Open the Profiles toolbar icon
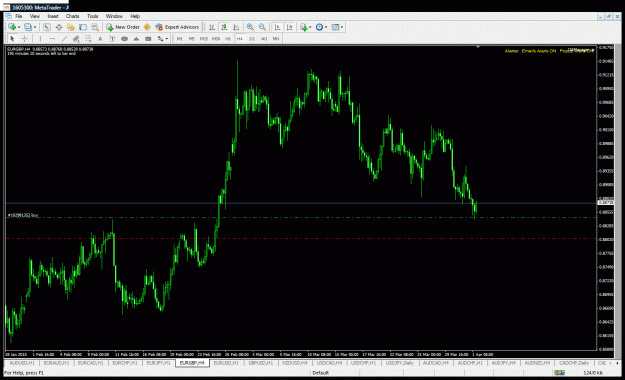 click(x=28, y=27)
